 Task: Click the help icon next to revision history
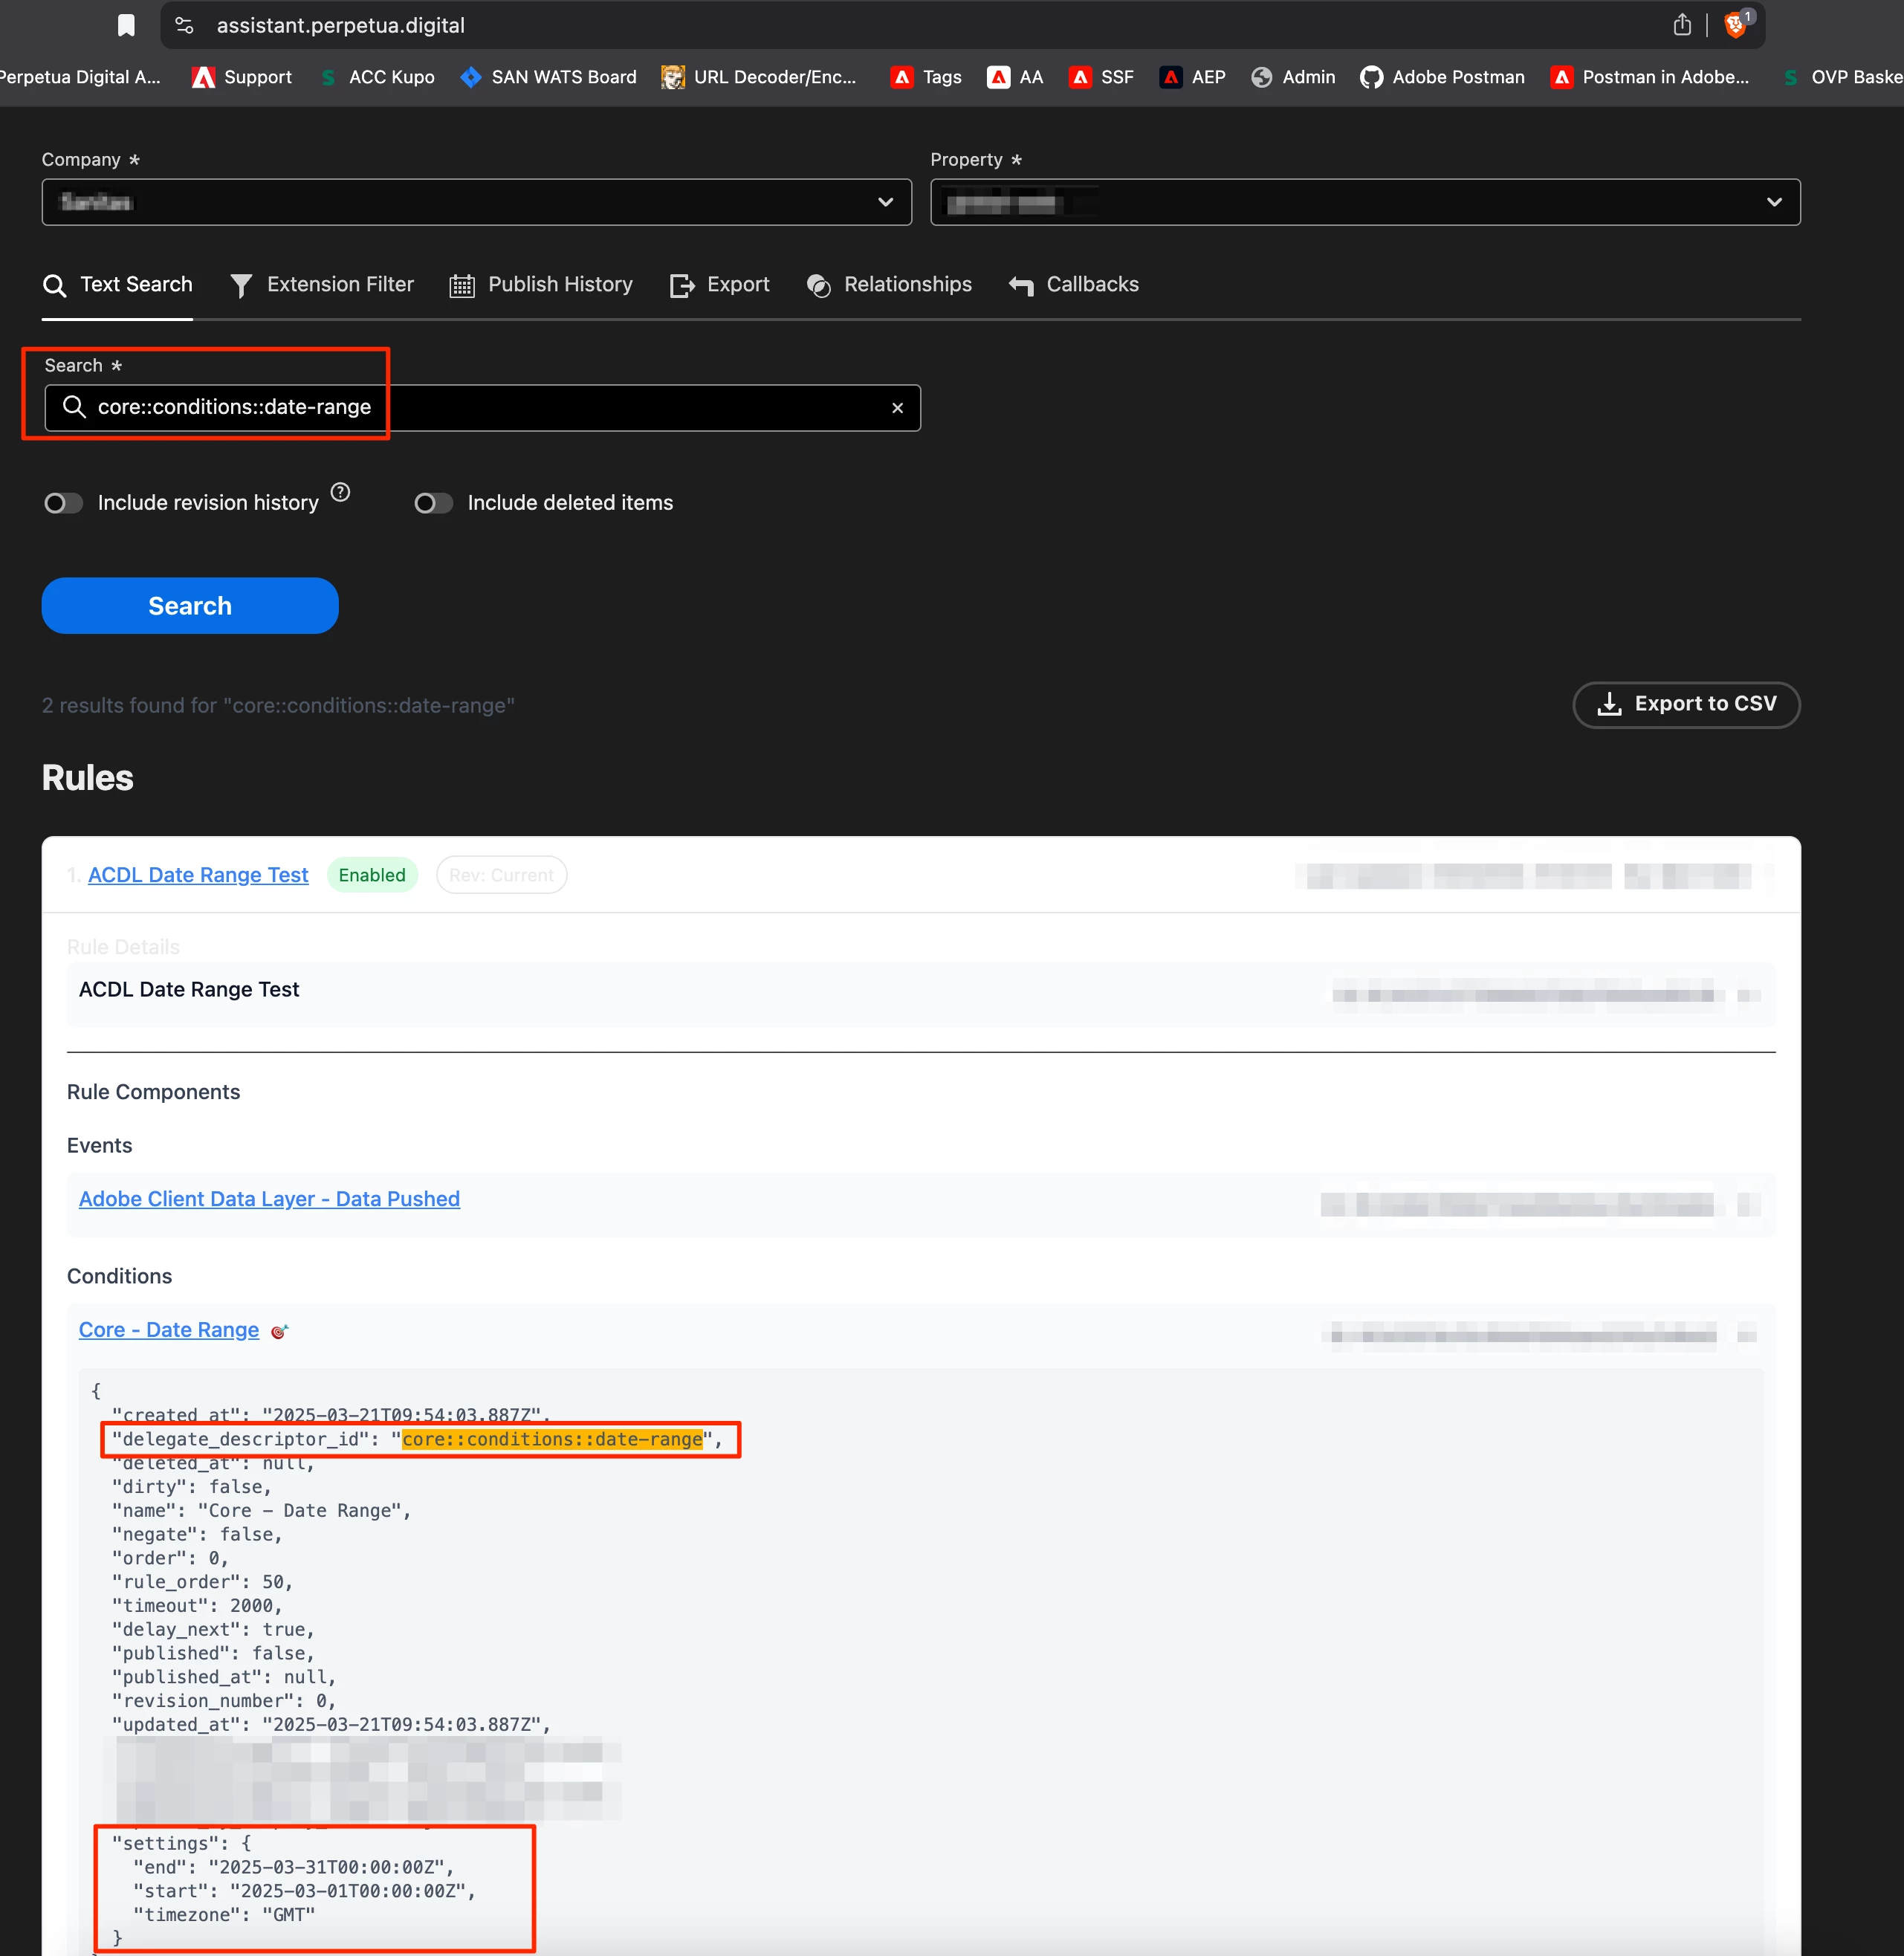pyautogui.click(x=340, y=492)
